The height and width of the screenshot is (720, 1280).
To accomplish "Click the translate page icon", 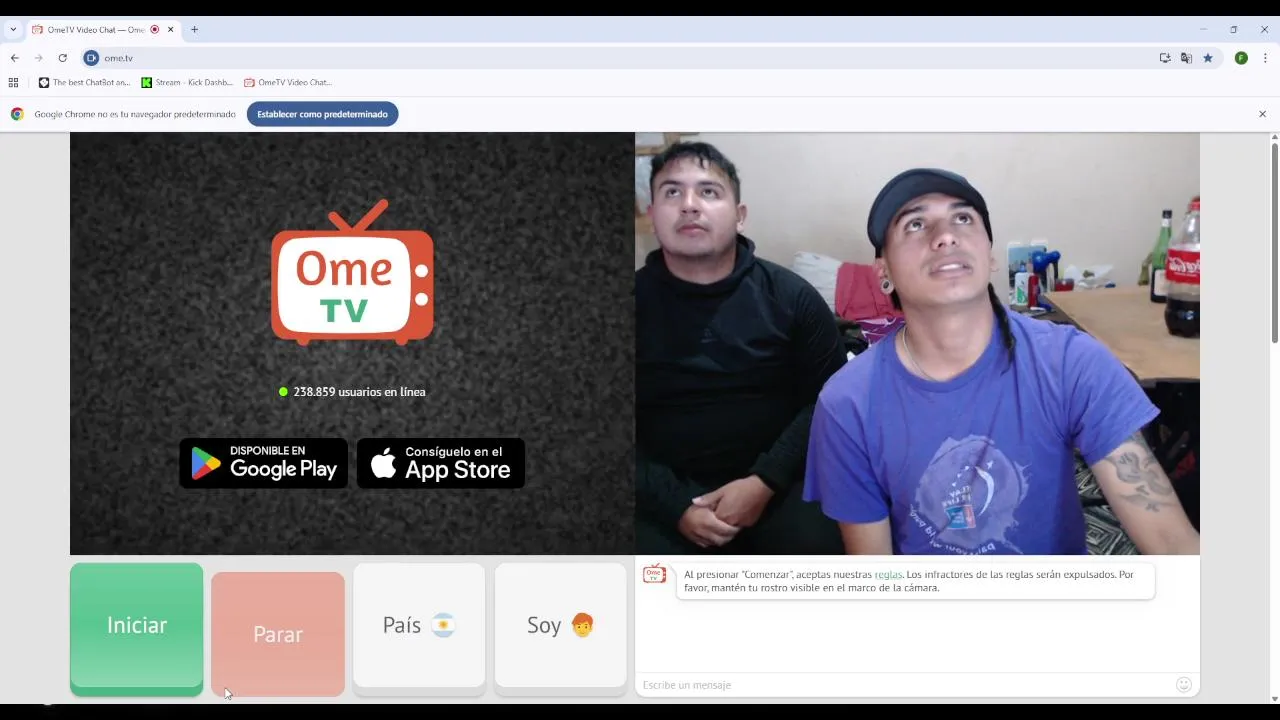I will [1186, 58].
